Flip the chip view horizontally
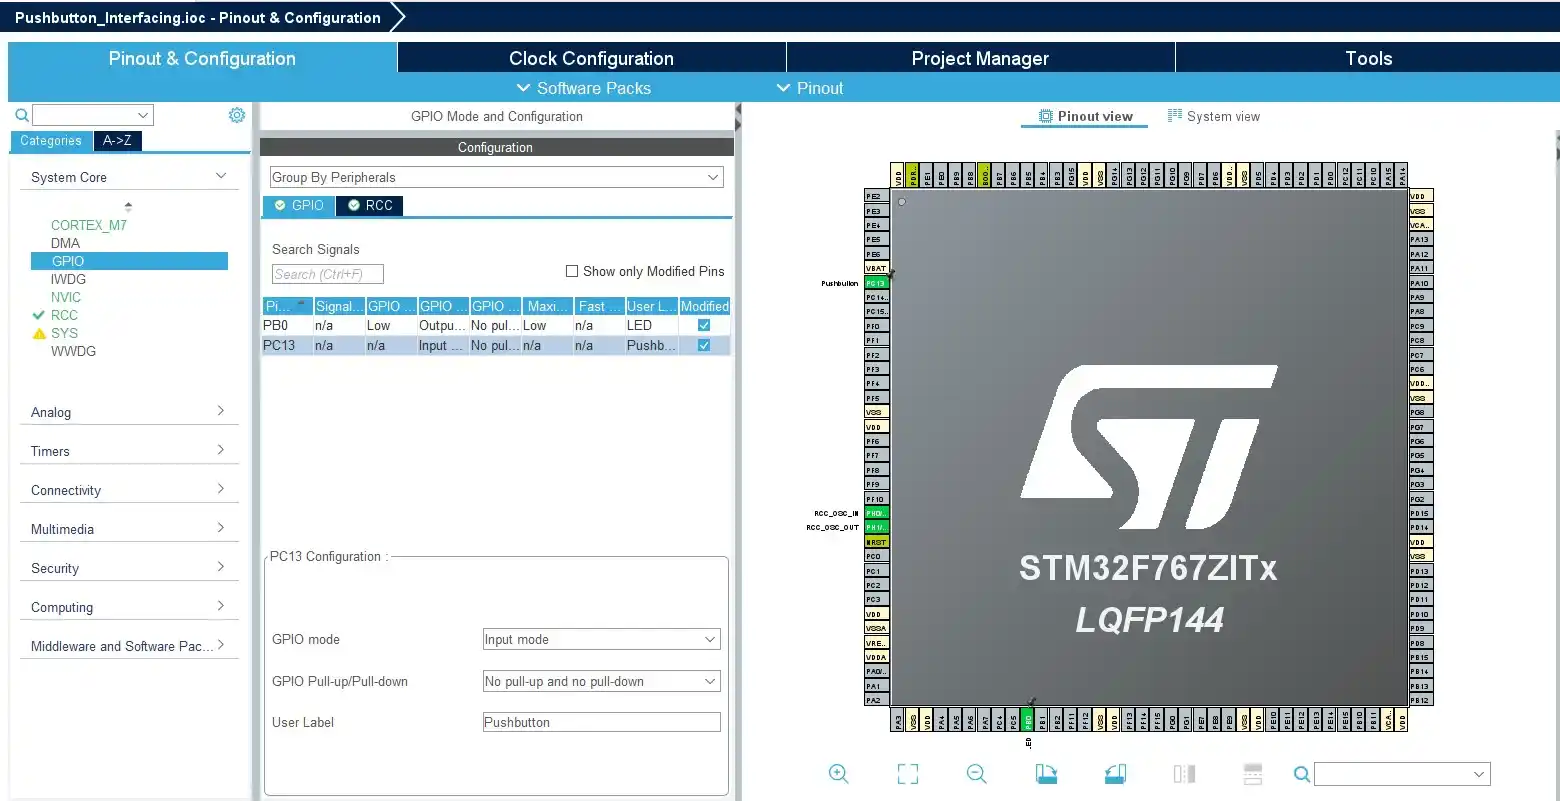 point(1184,773)
